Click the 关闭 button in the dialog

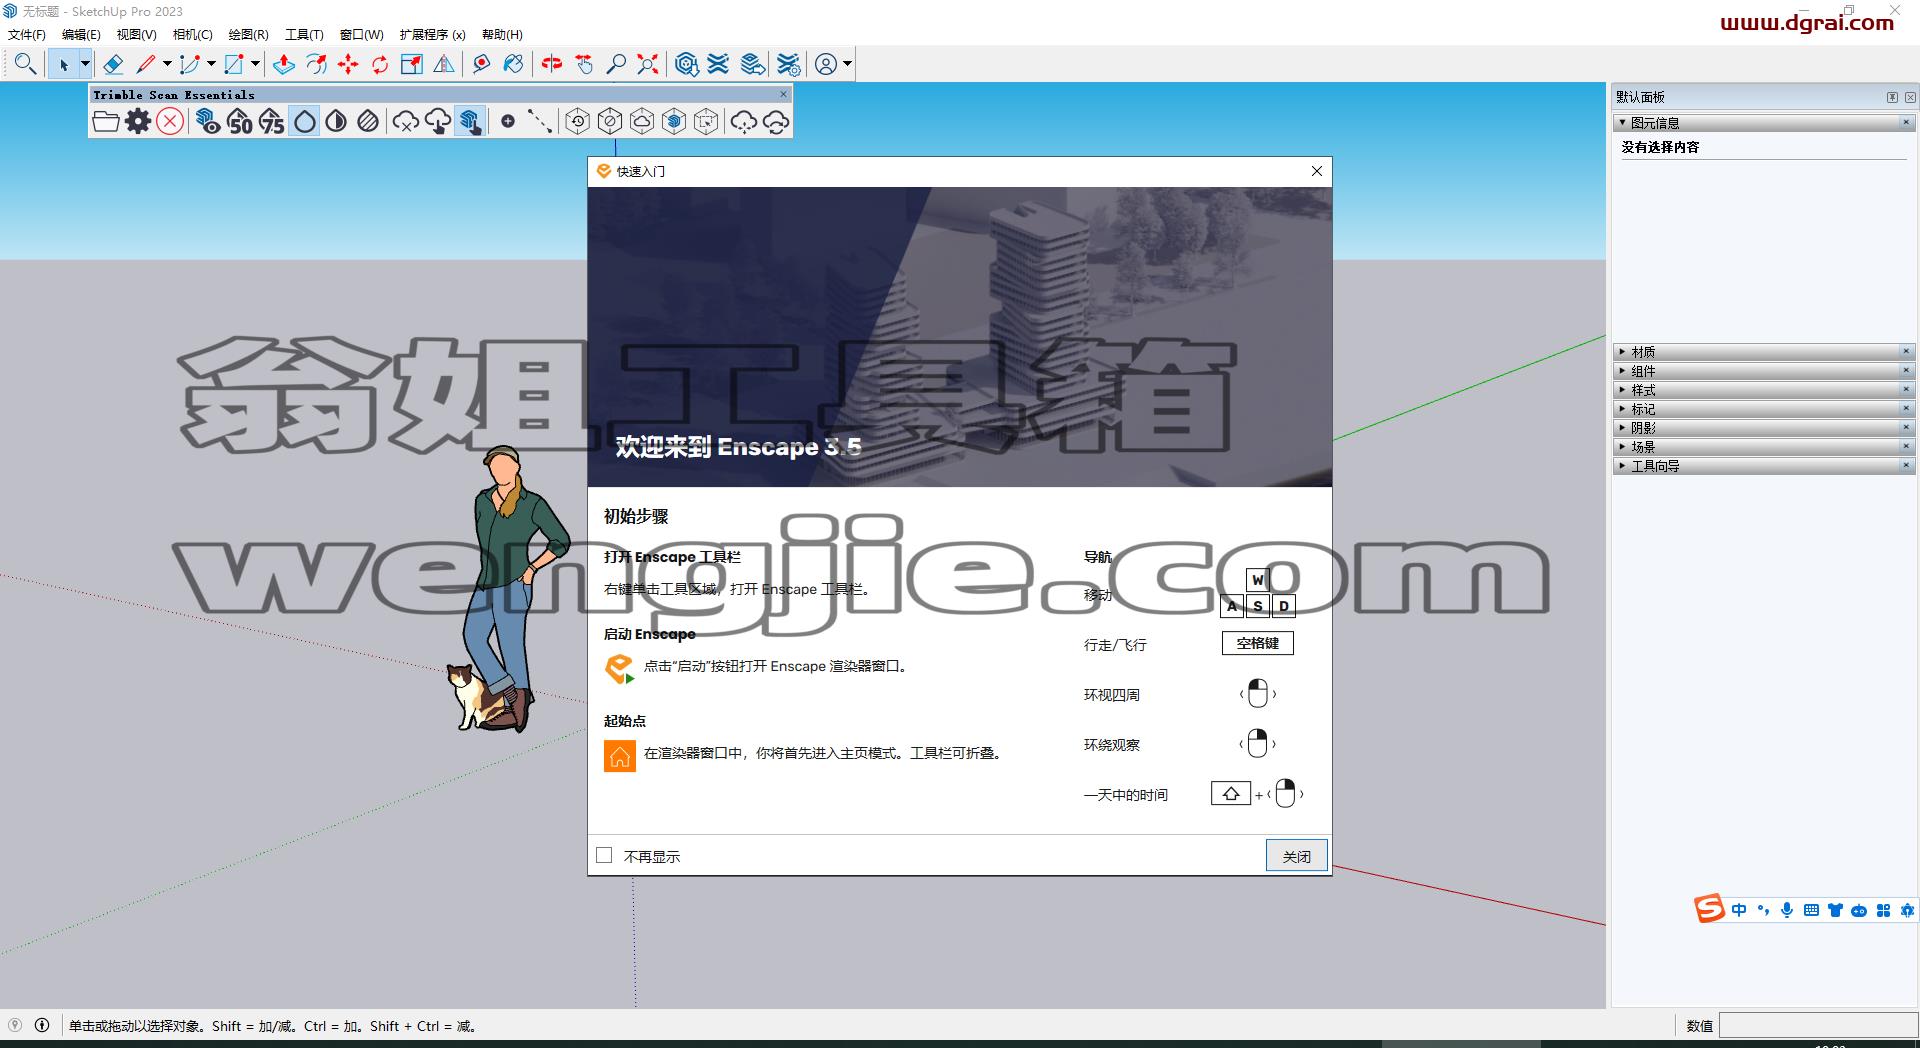point(1297,856)
